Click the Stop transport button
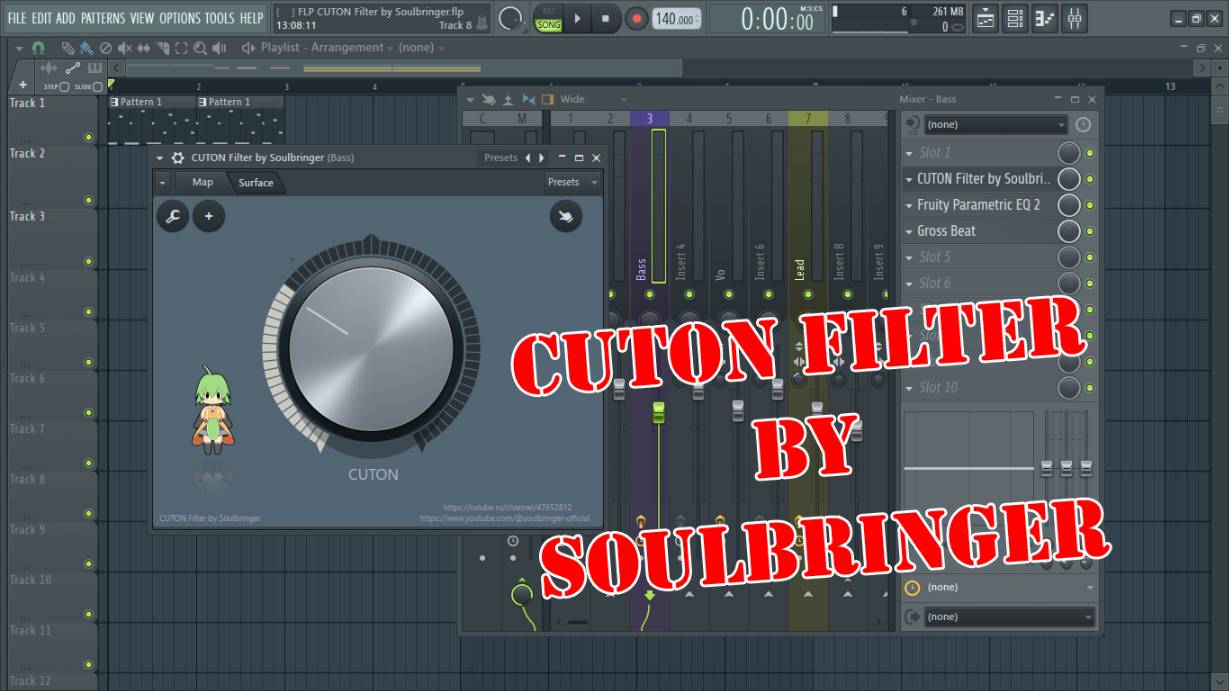This screenshot has width=1229, height=691. coord(606,18)
